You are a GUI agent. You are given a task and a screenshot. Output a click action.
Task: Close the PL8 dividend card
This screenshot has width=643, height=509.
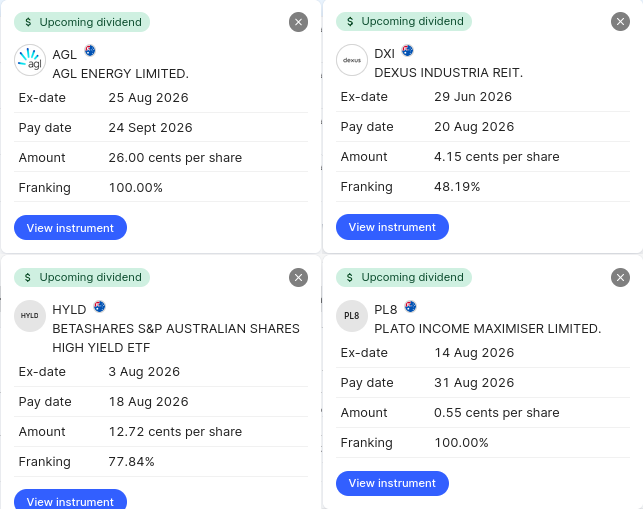point(620,278)
